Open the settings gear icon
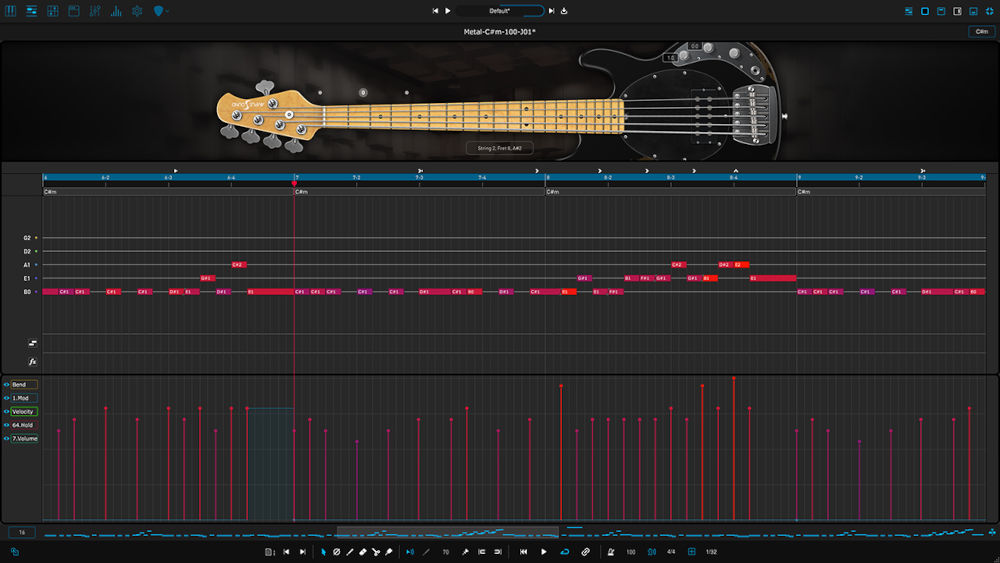This screenshot has width=1000, height=563. tap(137, 11)
